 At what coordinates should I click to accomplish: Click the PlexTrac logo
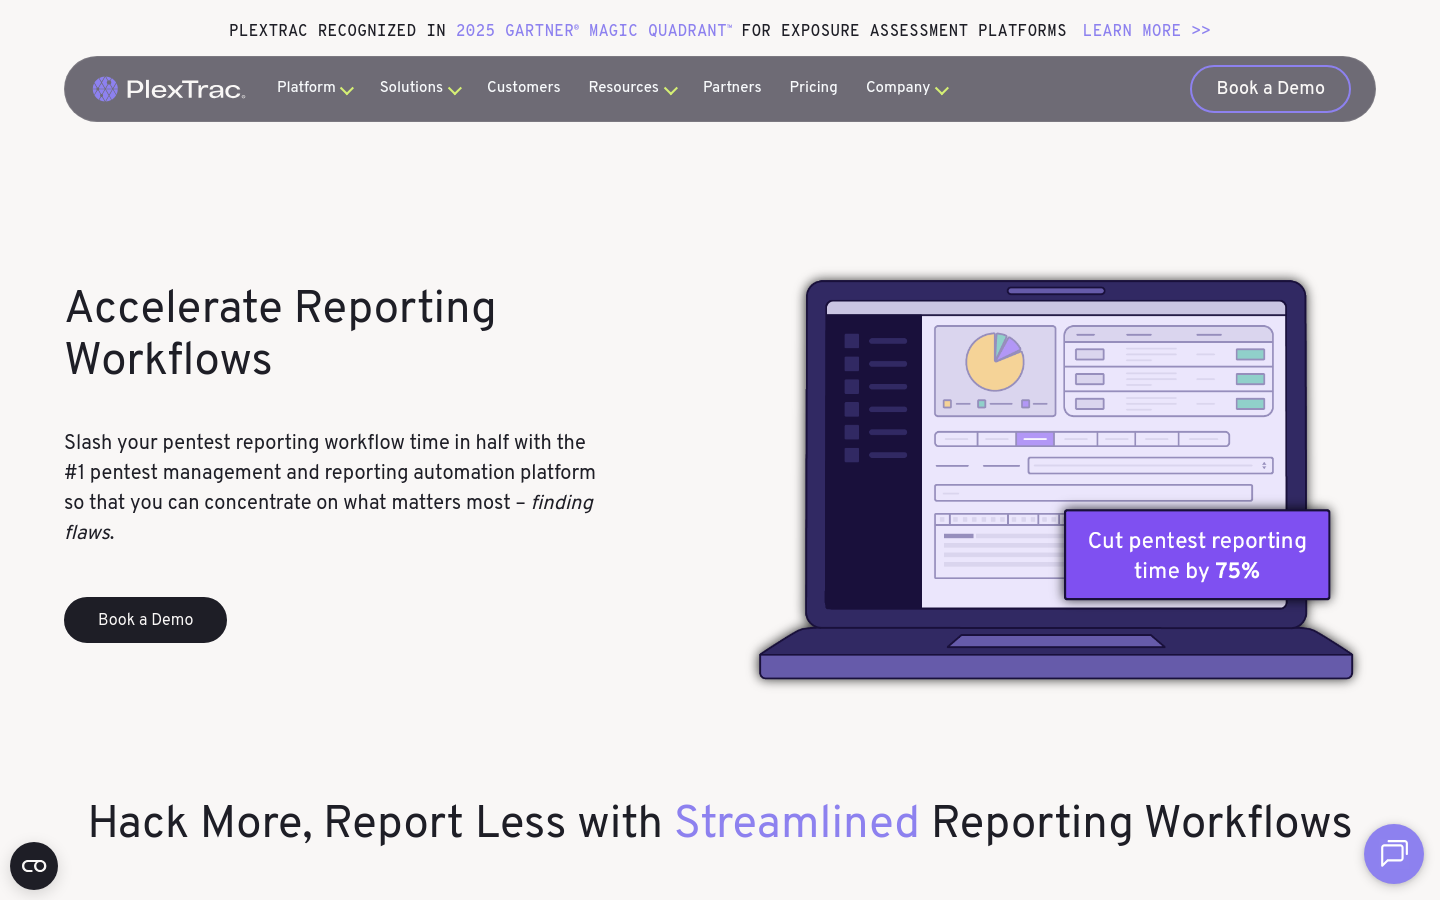(x=169, y=89)
